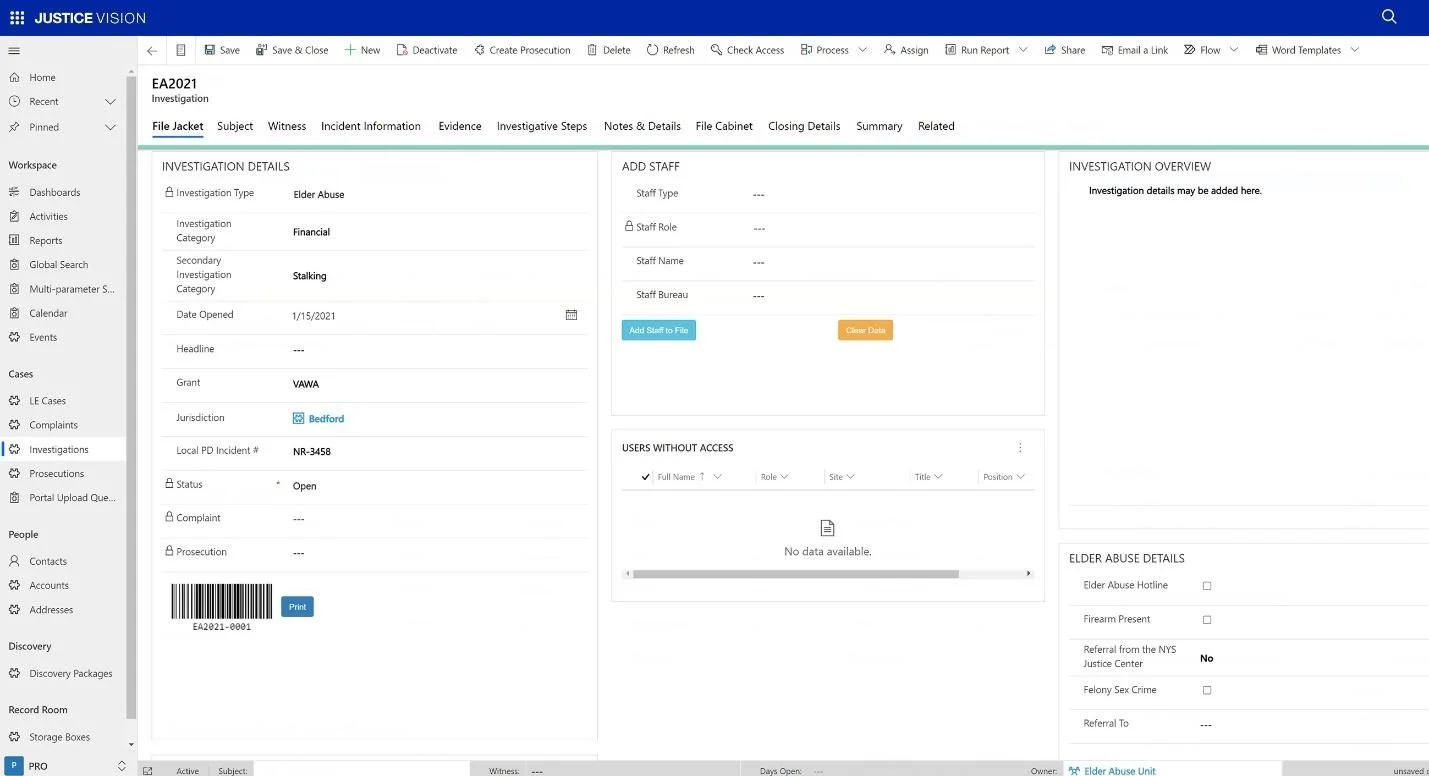
Task: Open the Bedford jurisdiction link
Action: click(x=326, y=419)
